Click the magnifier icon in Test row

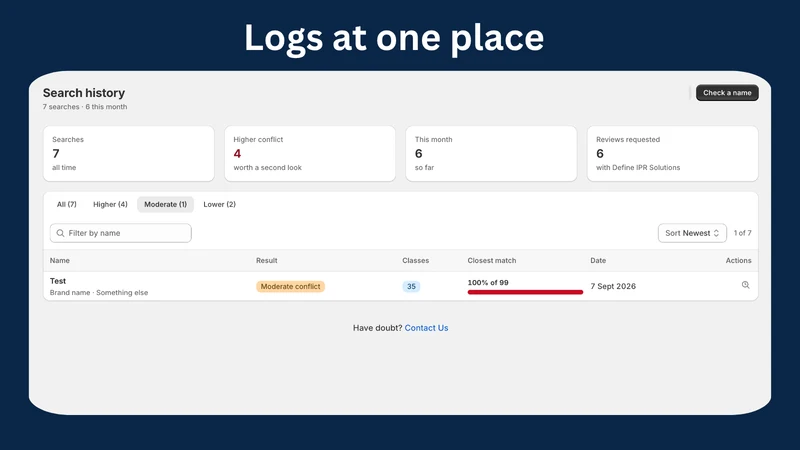(745, 285)
